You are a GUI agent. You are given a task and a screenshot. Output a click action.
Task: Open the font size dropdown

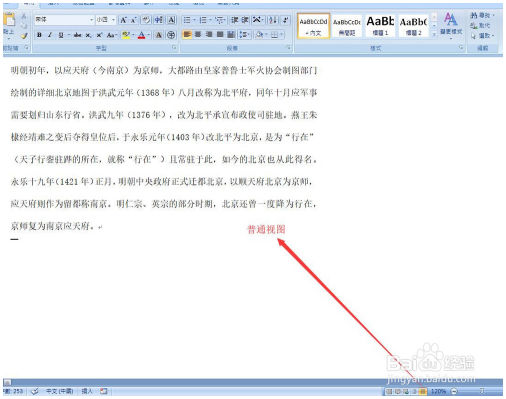click(x=106, y=20)
